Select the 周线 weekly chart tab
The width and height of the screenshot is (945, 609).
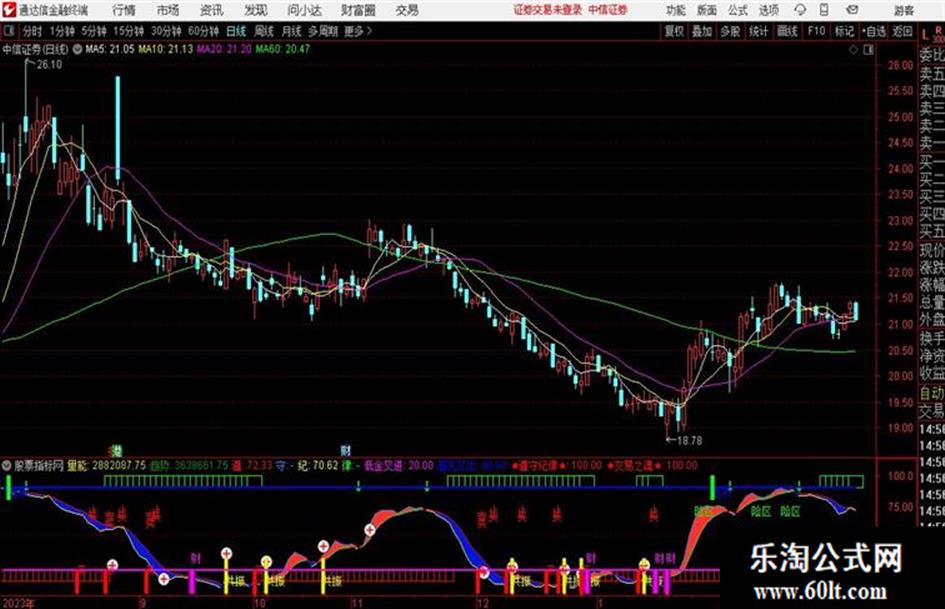(x=264, y=31)
